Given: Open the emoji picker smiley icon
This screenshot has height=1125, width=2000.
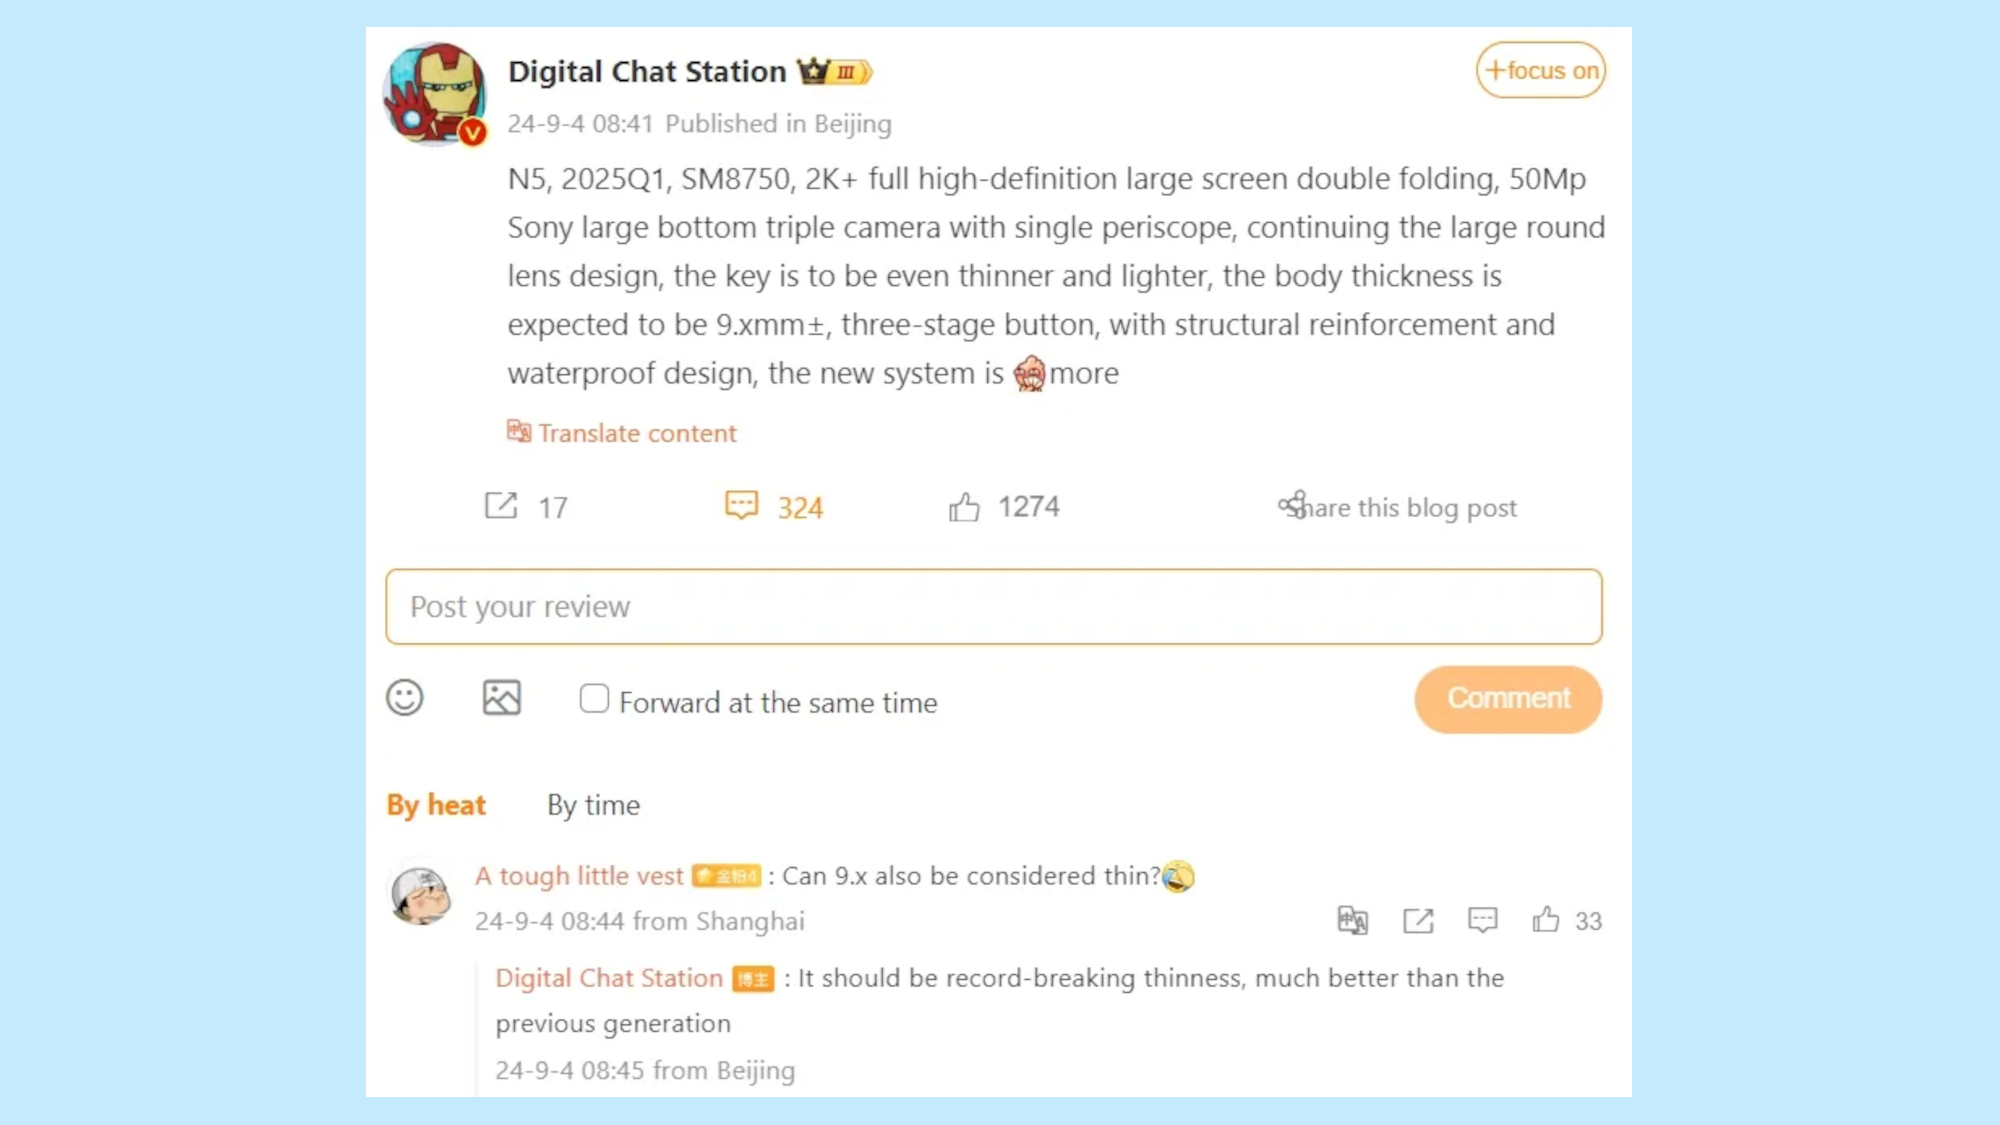Looking at the screenshot, I should [x=405, y=698].
